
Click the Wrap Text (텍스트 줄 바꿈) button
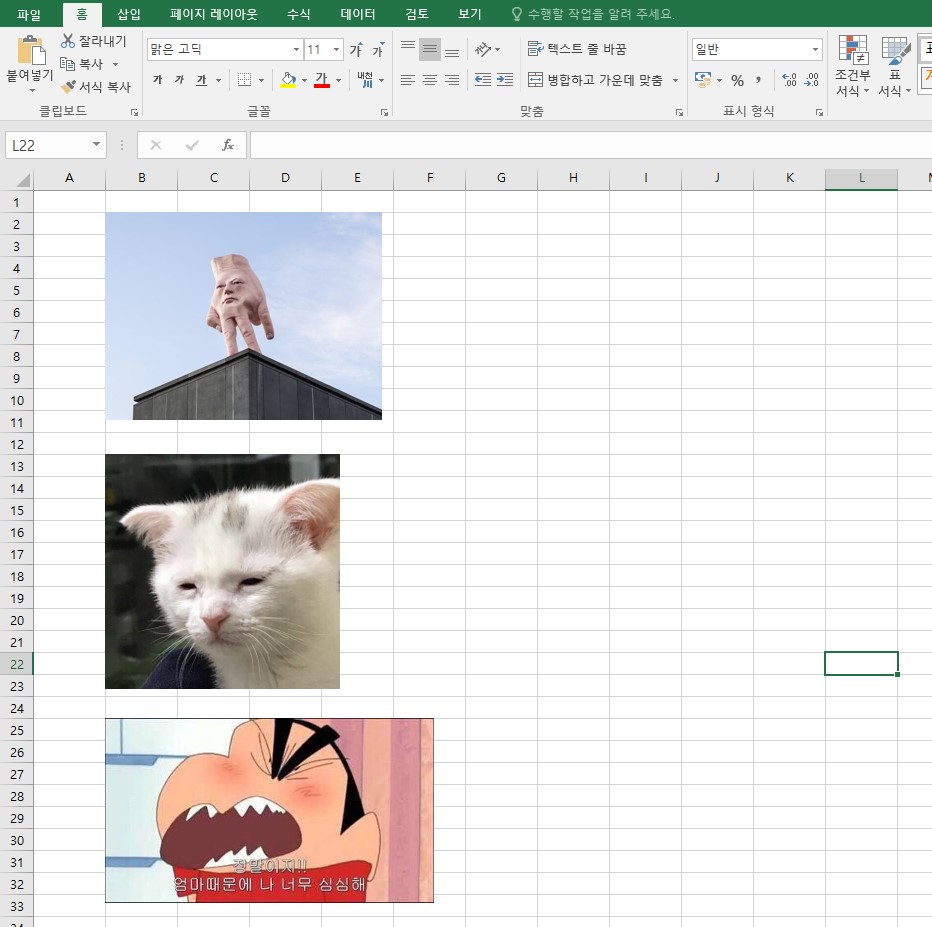[577, 49]
